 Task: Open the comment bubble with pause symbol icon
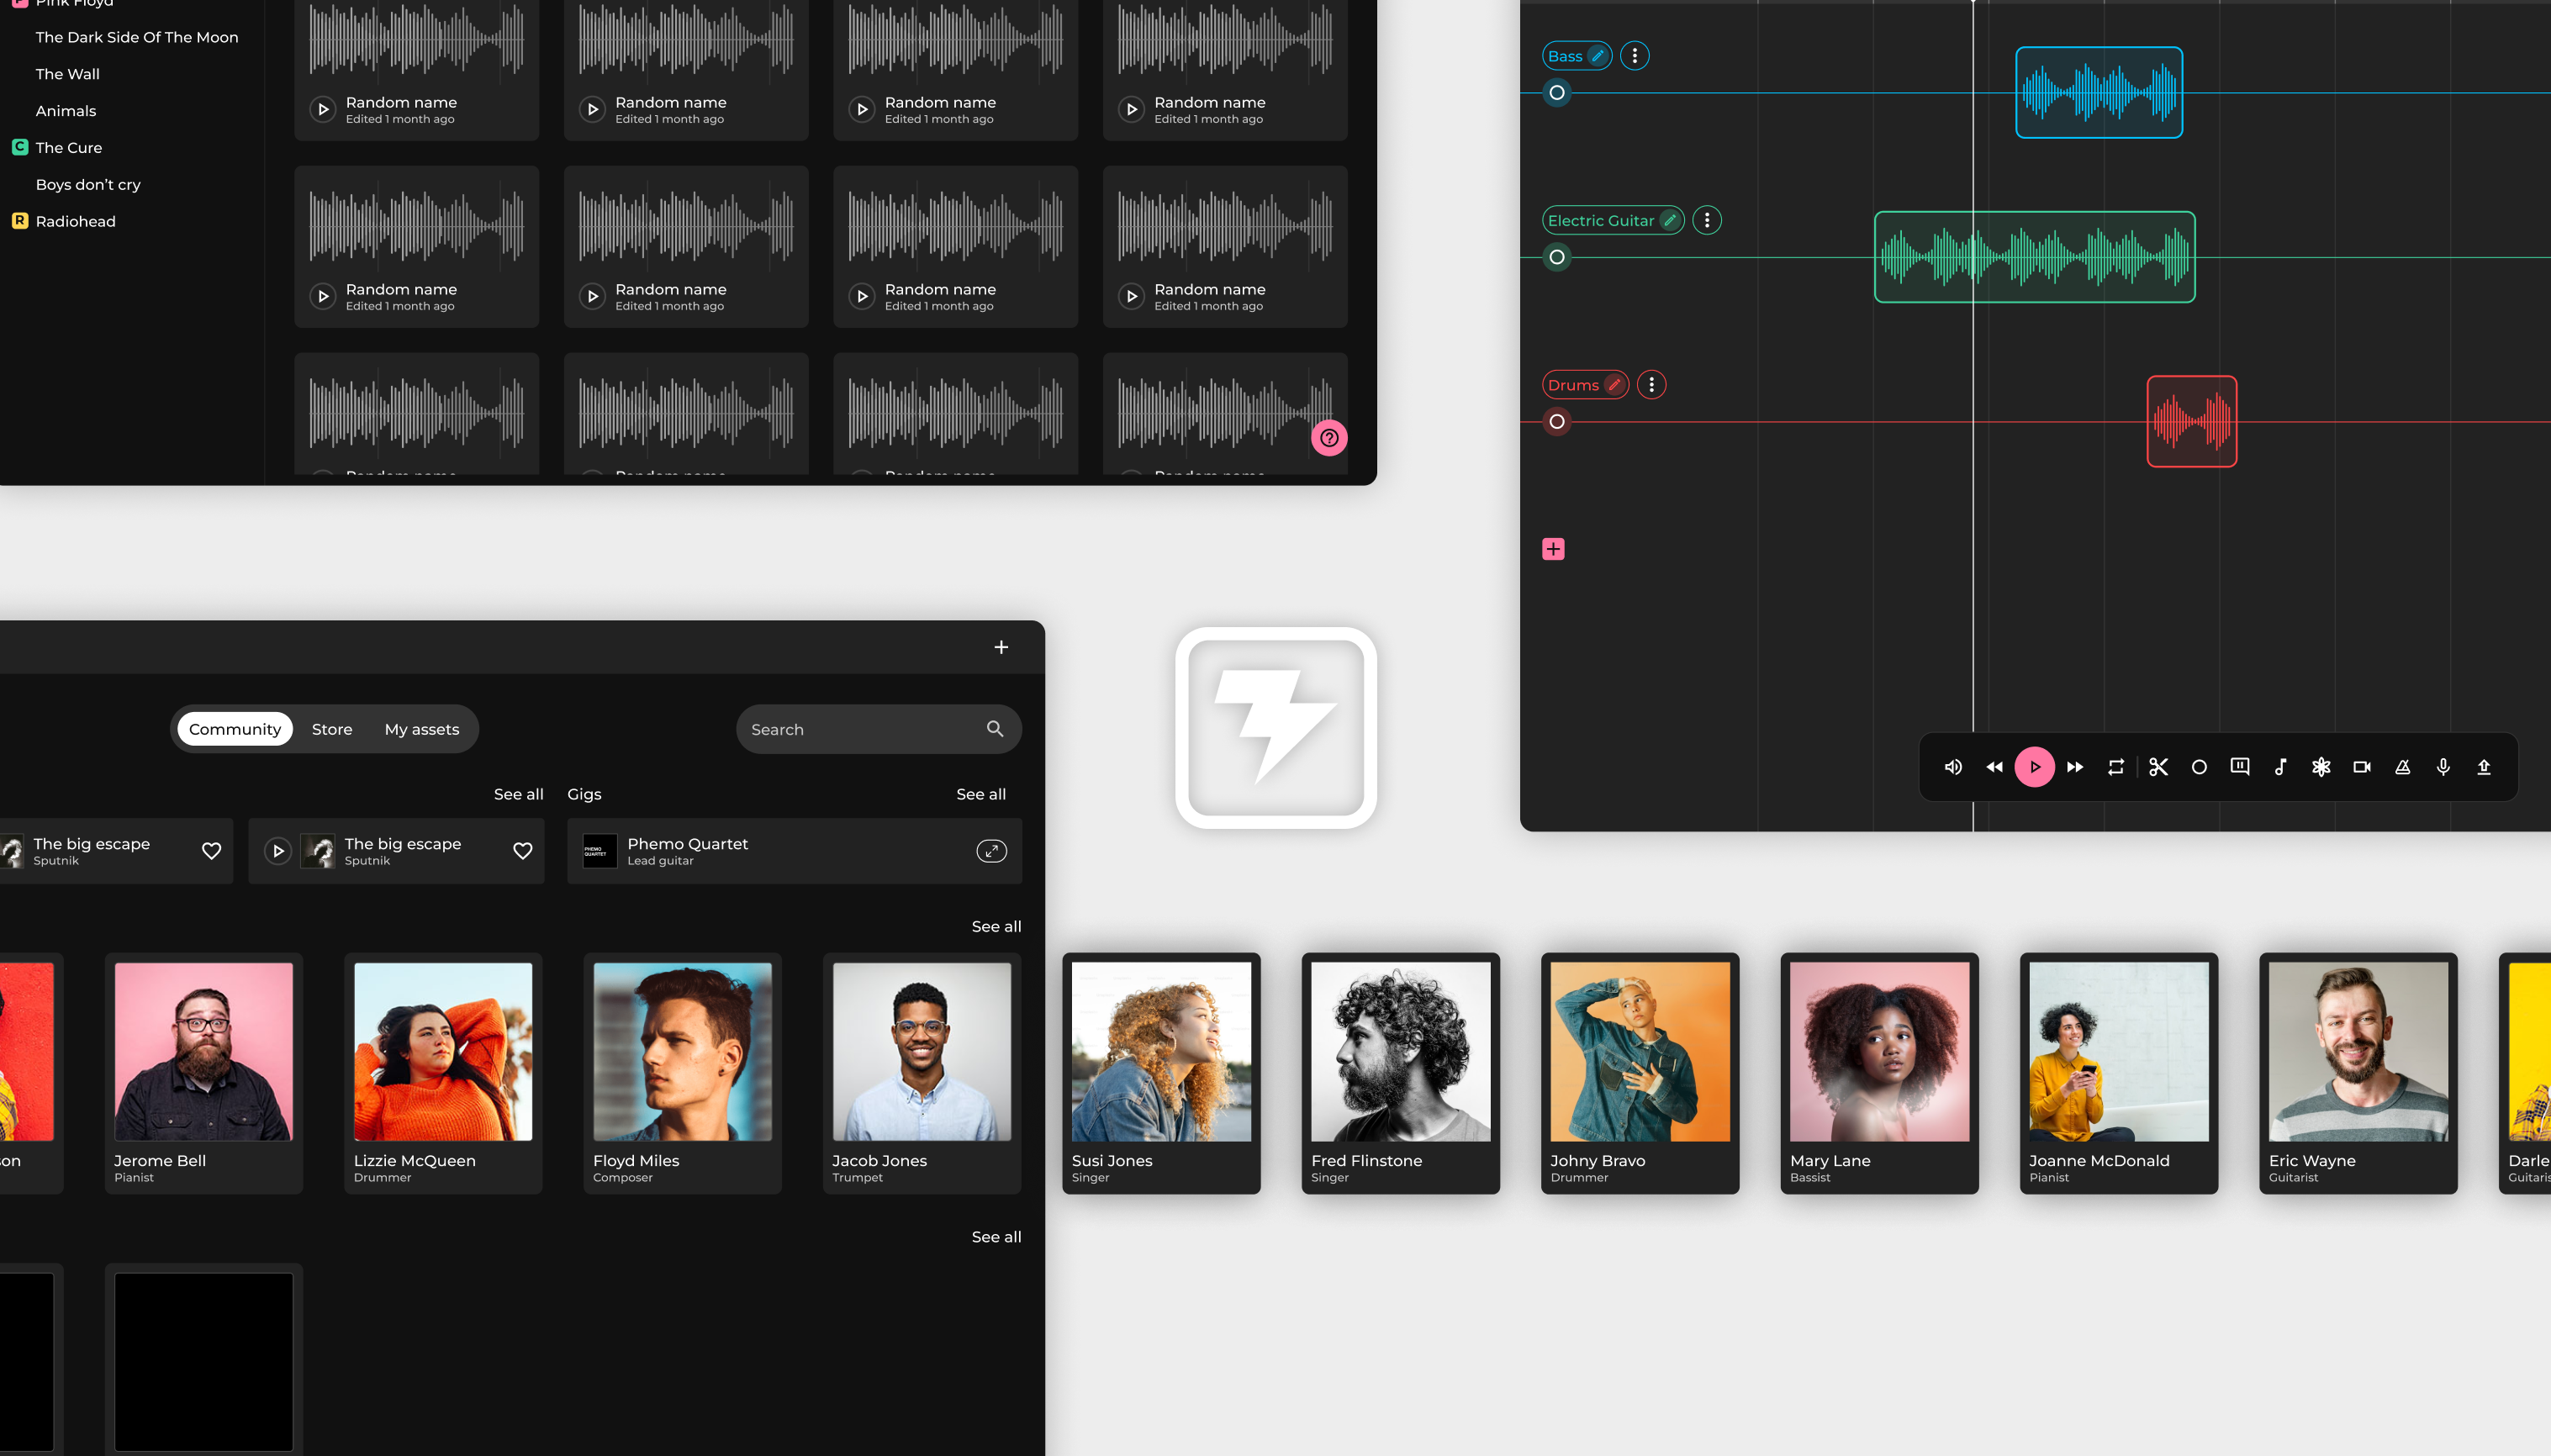2240,767
